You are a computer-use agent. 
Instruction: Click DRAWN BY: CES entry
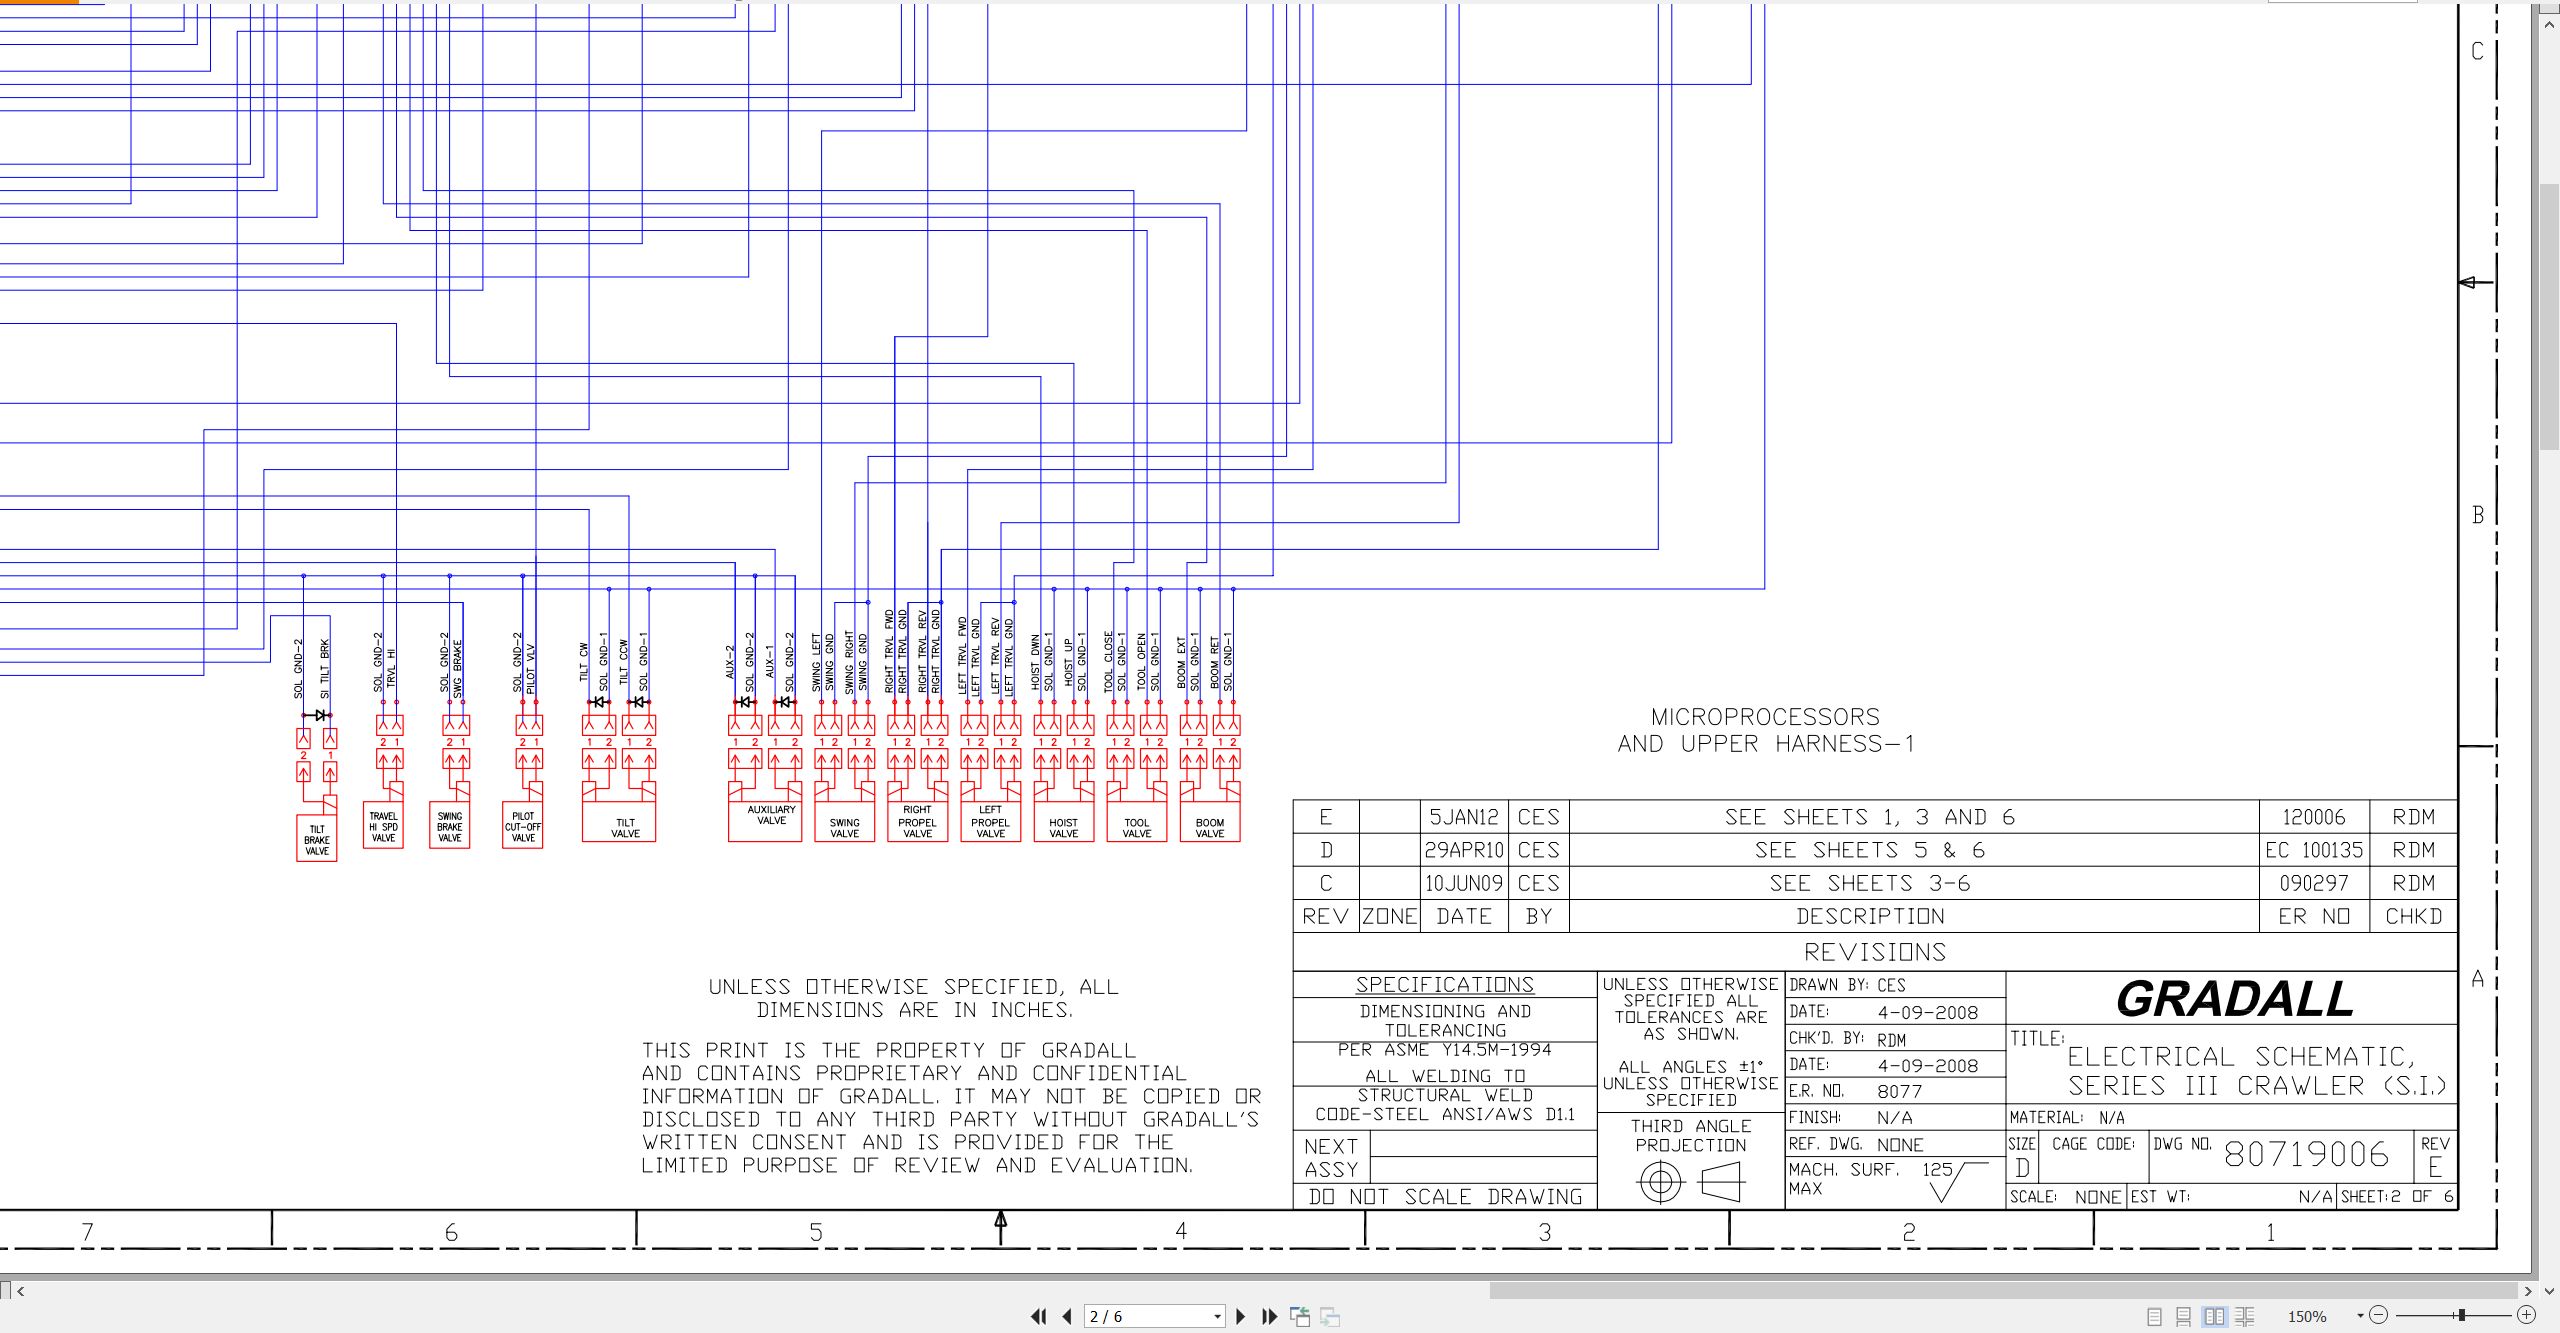[1848, 985]
